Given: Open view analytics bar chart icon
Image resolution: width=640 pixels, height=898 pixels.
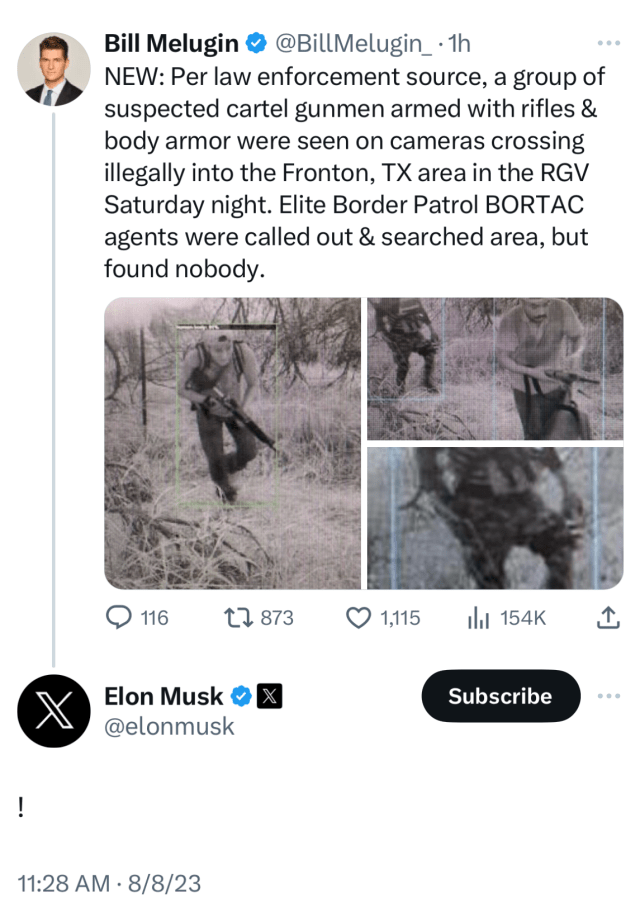Looking at the screenshot, I should [478, 617].
